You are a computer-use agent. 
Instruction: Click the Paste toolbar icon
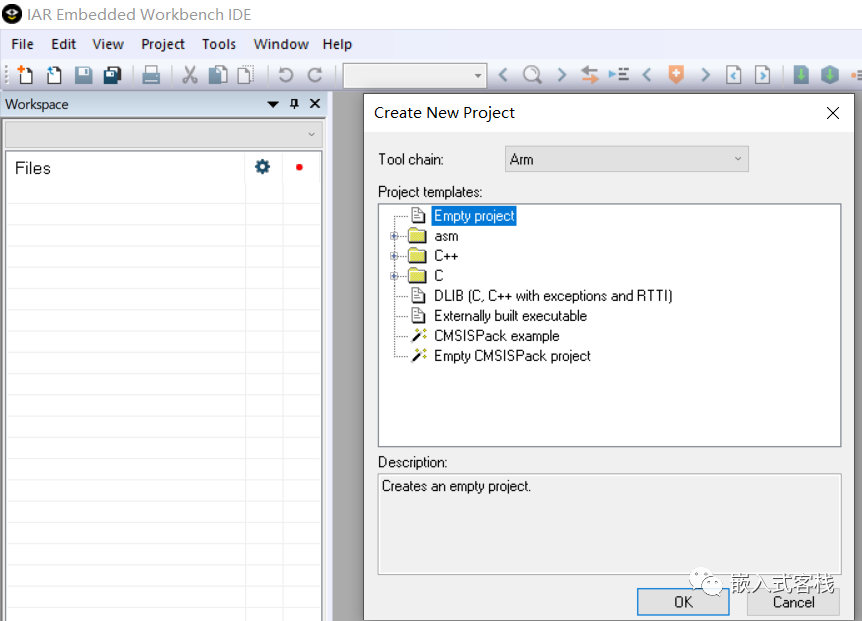click(246, 75)
